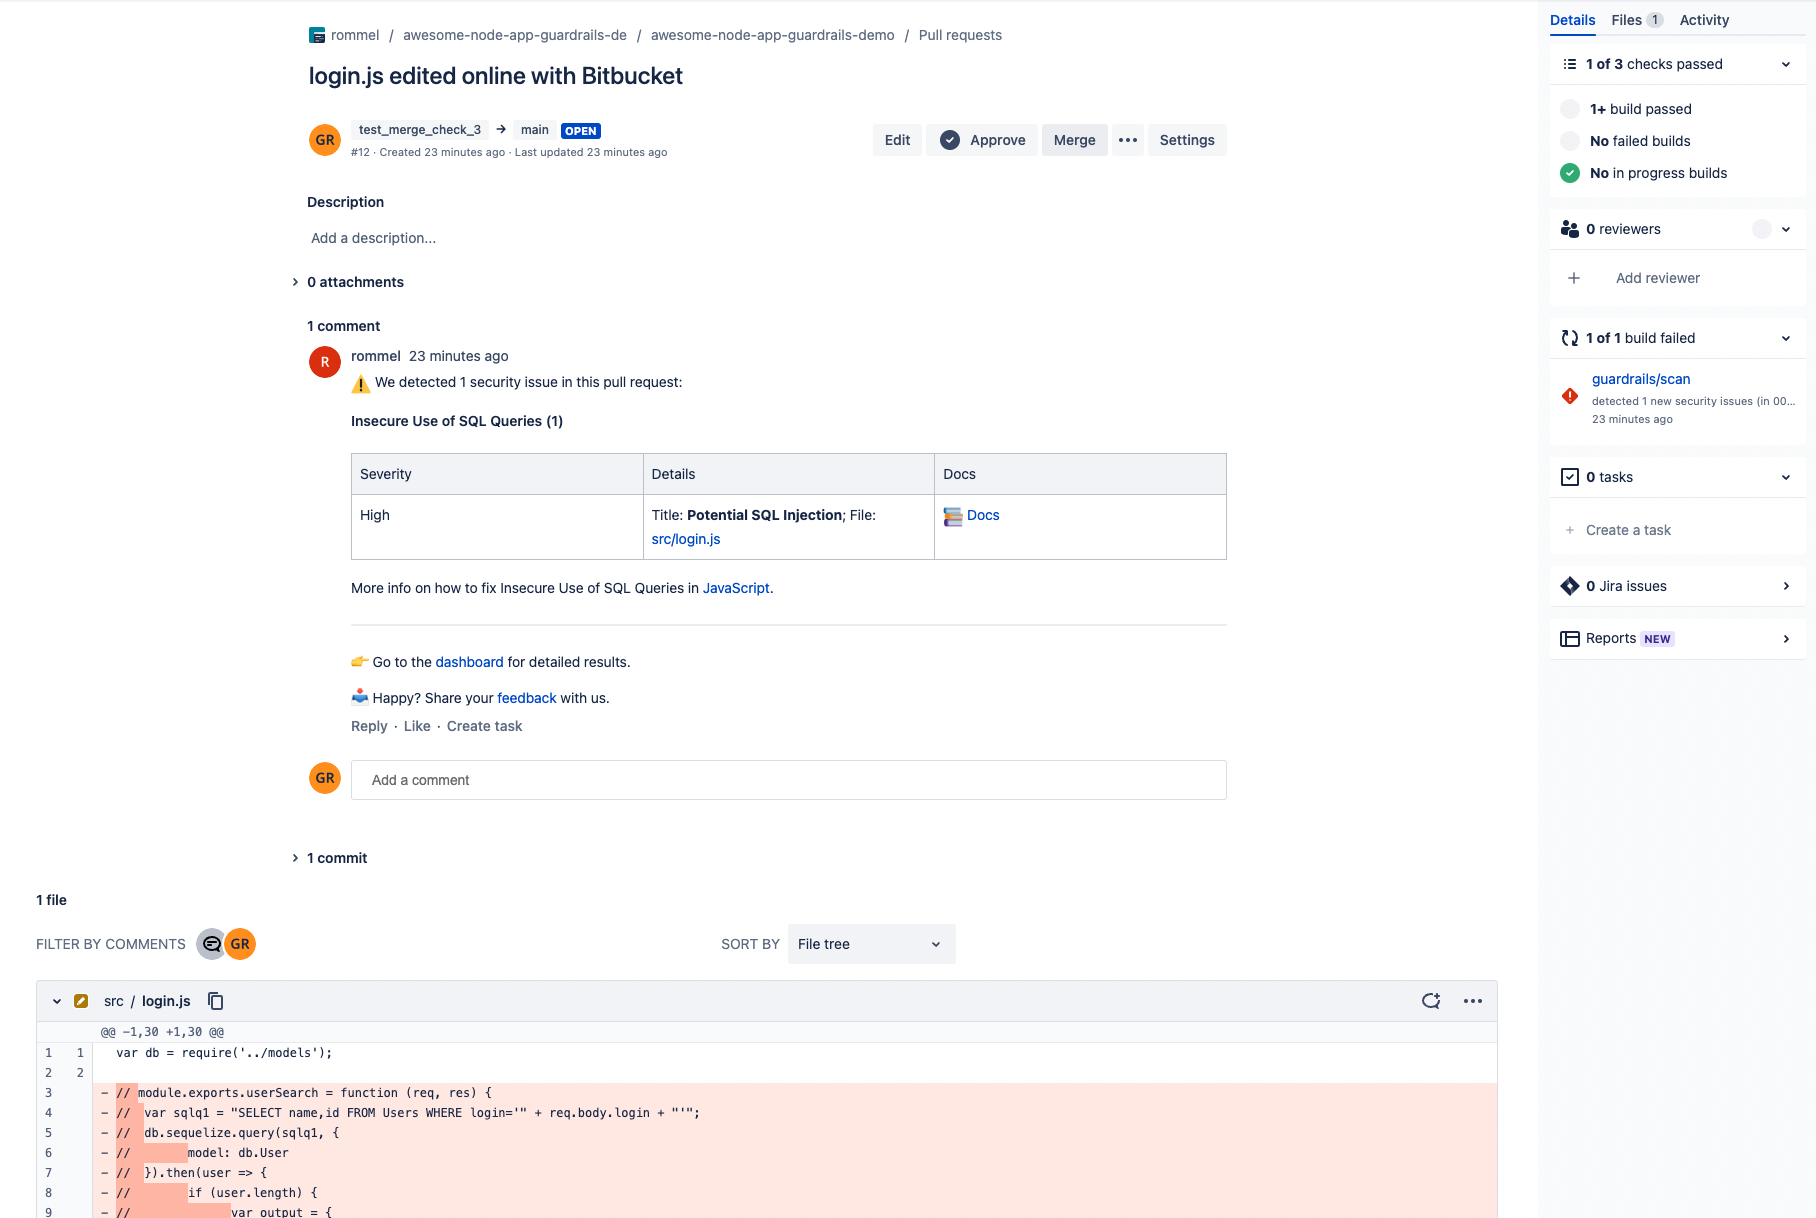This screenshot has height=1218, width=1816.
Task: Click the status circle beside 1+ build passed
Action: pyautogui.click(x=1570, y=109)
